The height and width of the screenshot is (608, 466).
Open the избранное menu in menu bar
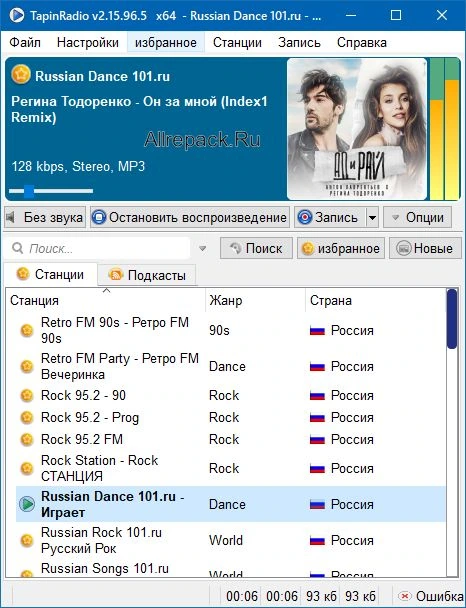166,42
